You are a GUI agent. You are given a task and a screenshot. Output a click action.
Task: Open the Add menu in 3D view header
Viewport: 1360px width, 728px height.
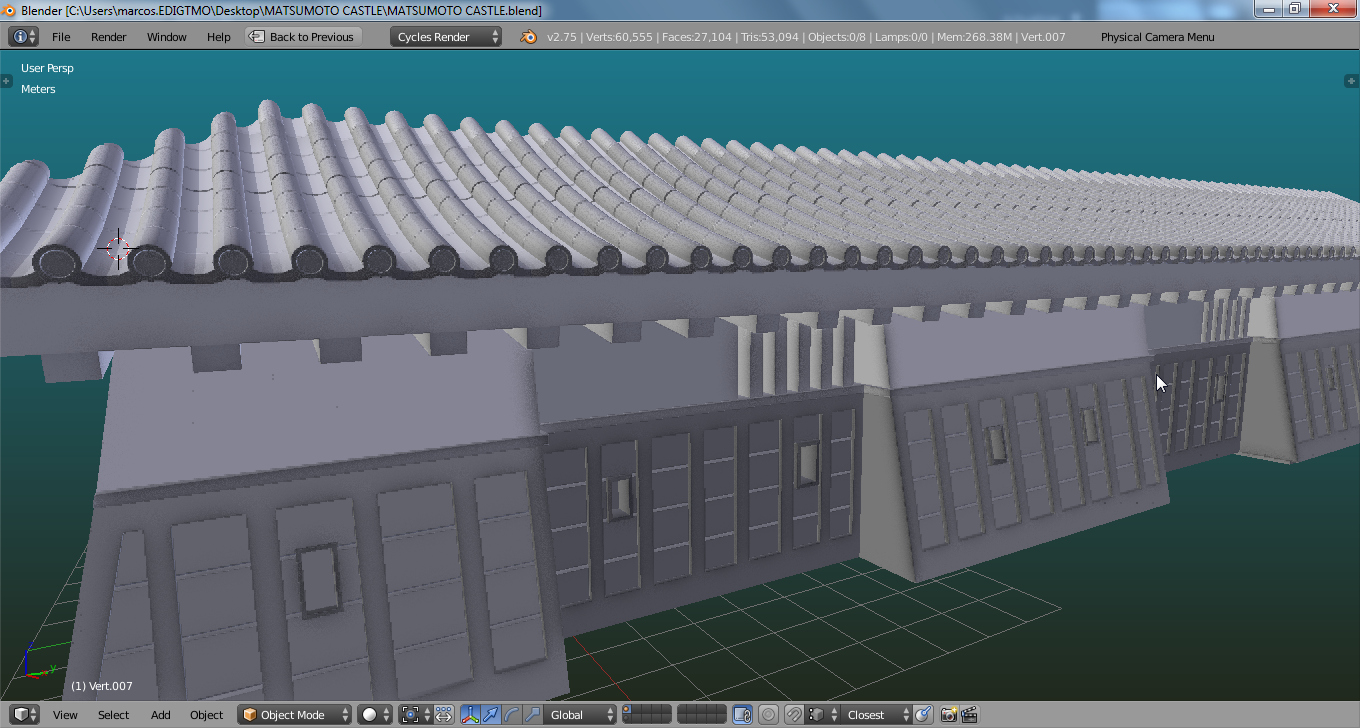160,715
